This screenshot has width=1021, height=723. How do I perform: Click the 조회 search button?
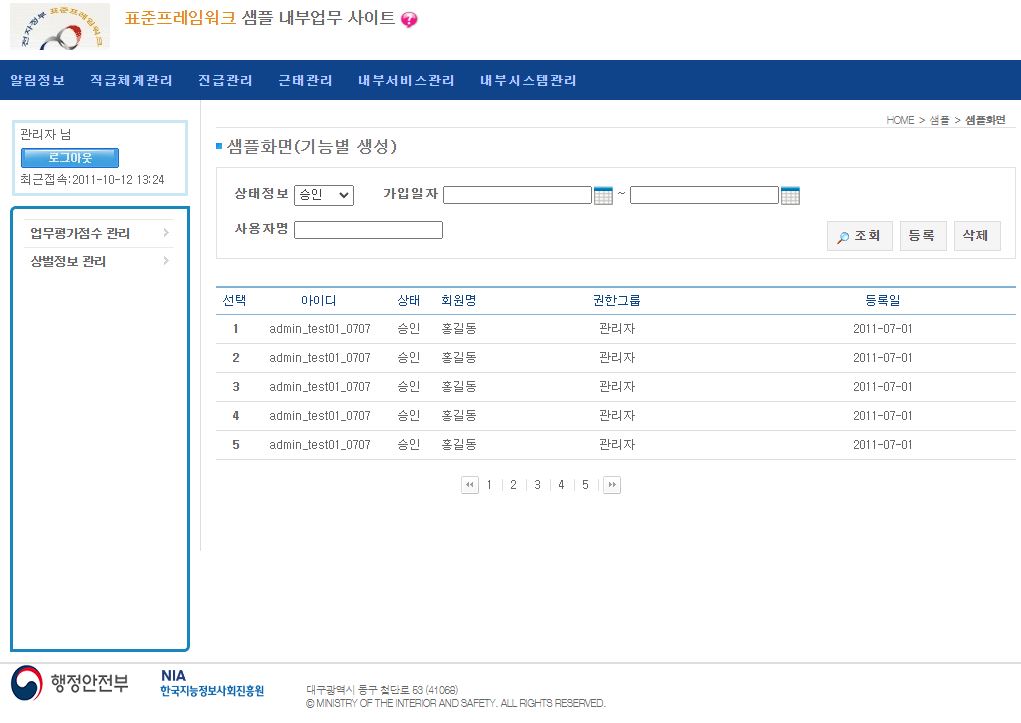(x=860, y=236)
